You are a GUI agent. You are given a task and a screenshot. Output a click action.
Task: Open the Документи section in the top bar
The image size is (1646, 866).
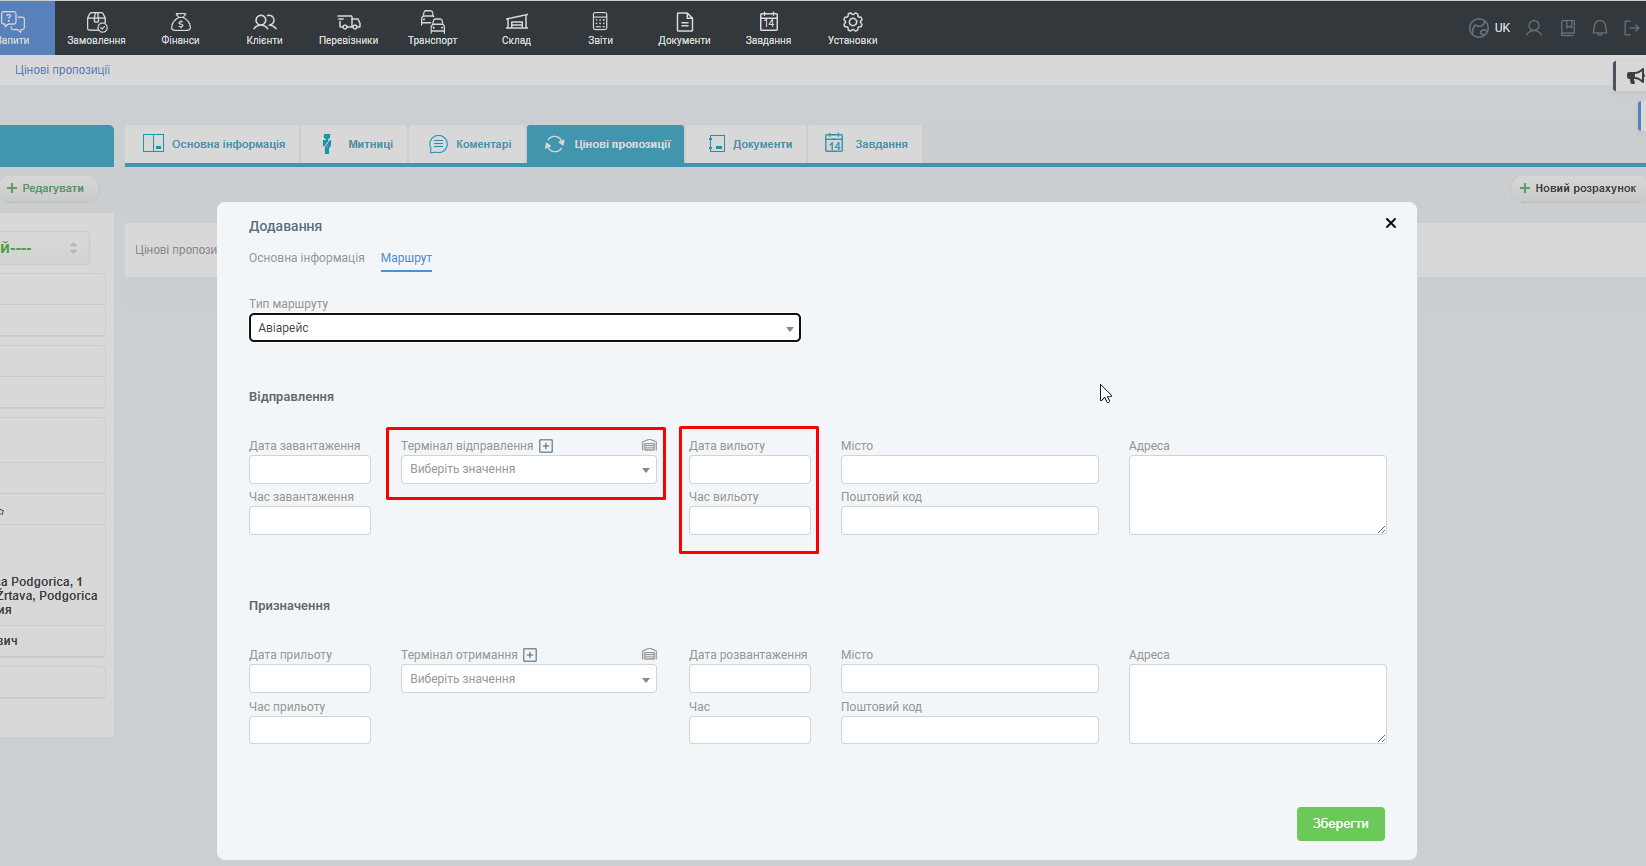[x=684, y=28]
